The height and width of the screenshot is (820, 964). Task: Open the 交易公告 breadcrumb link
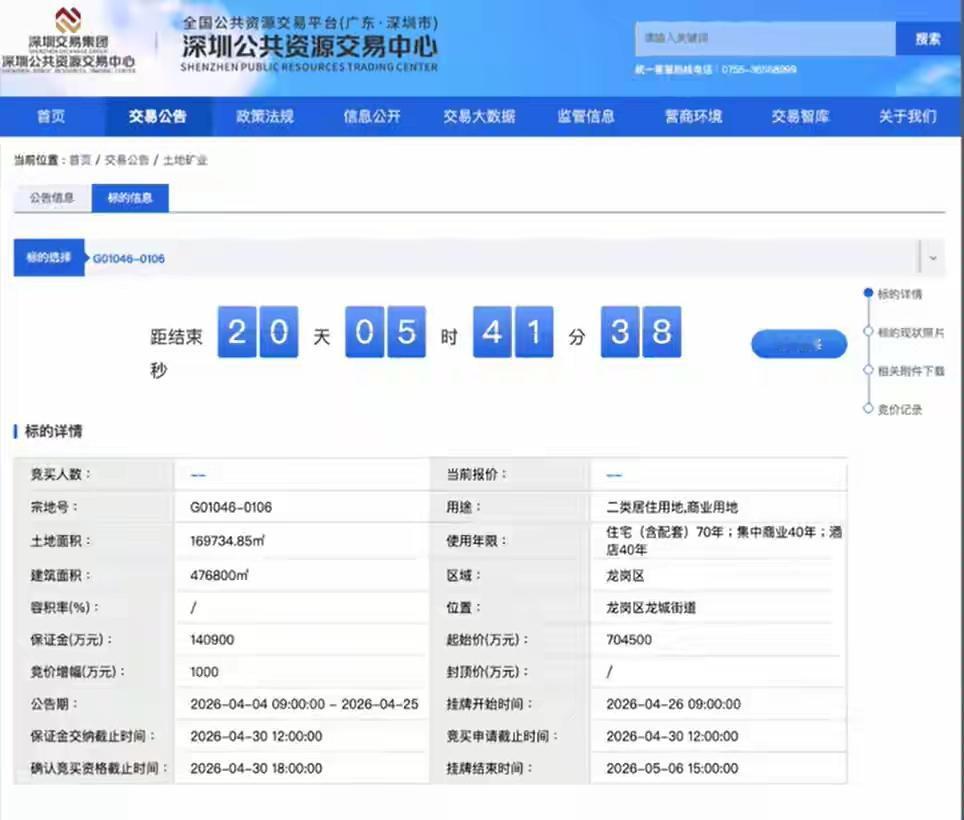click(x=126, y=158)
